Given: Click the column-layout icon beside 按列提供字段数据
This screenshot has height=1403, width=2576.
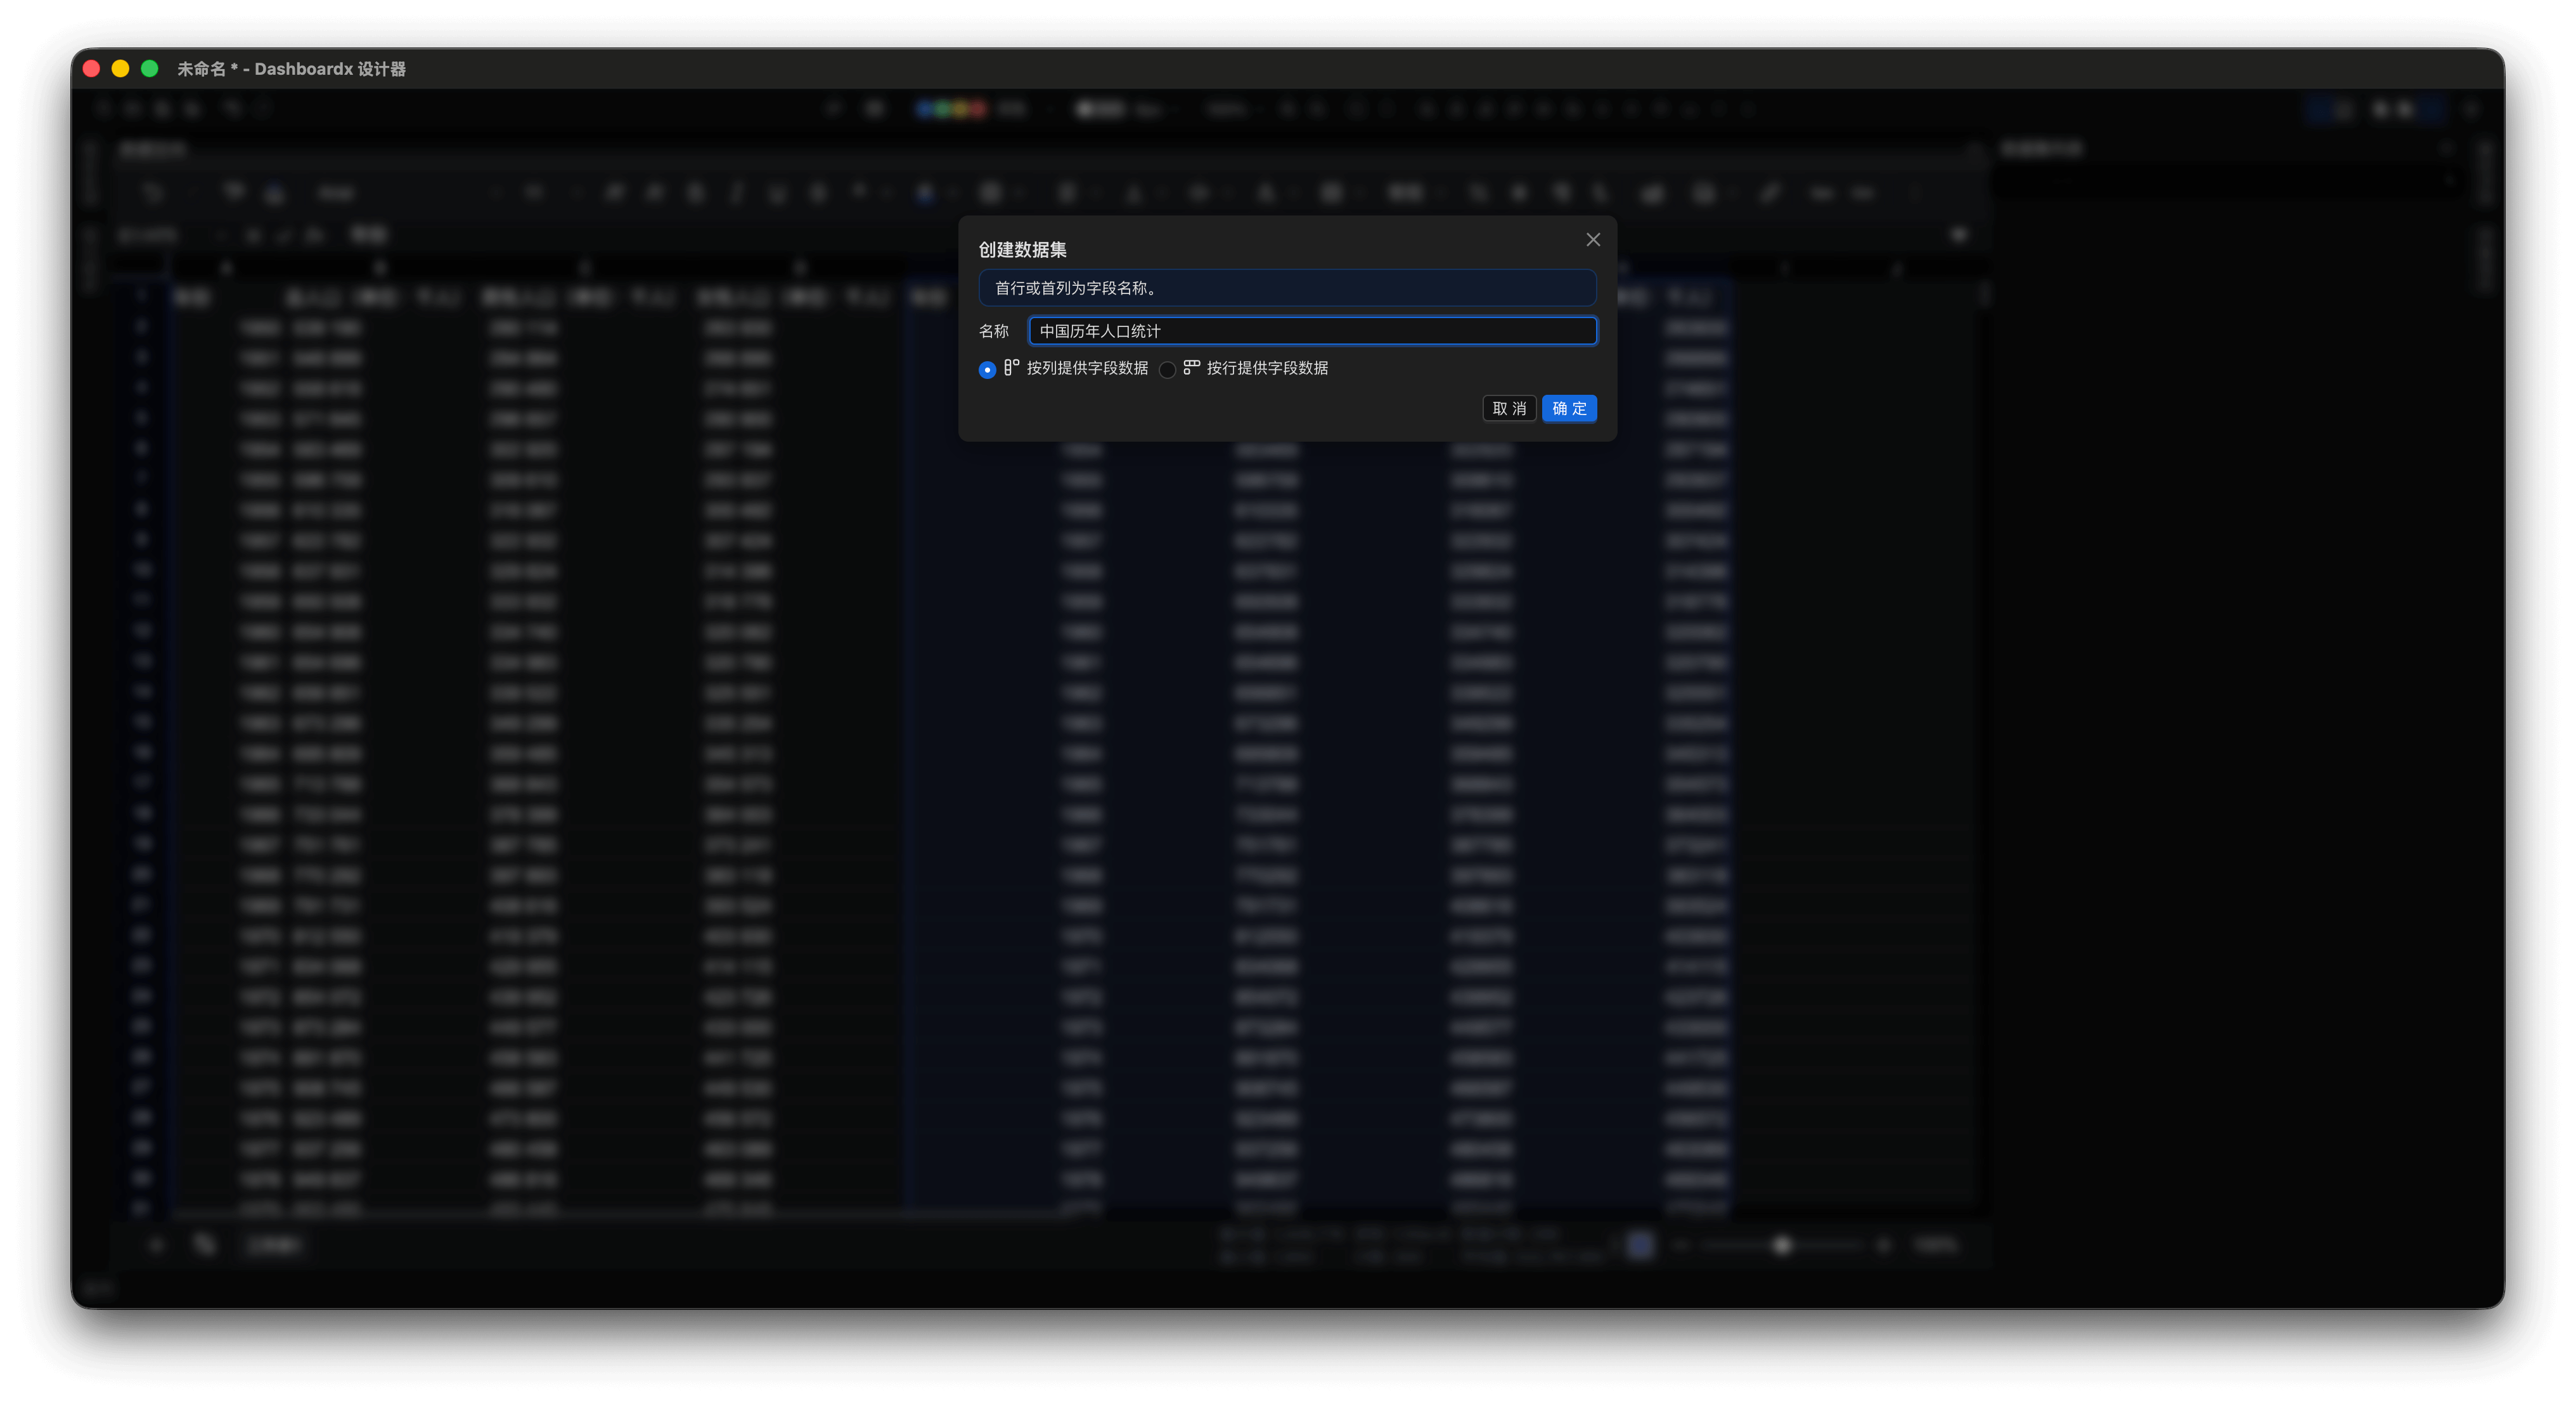Looking at the screenshot, I should (1011, 368).
